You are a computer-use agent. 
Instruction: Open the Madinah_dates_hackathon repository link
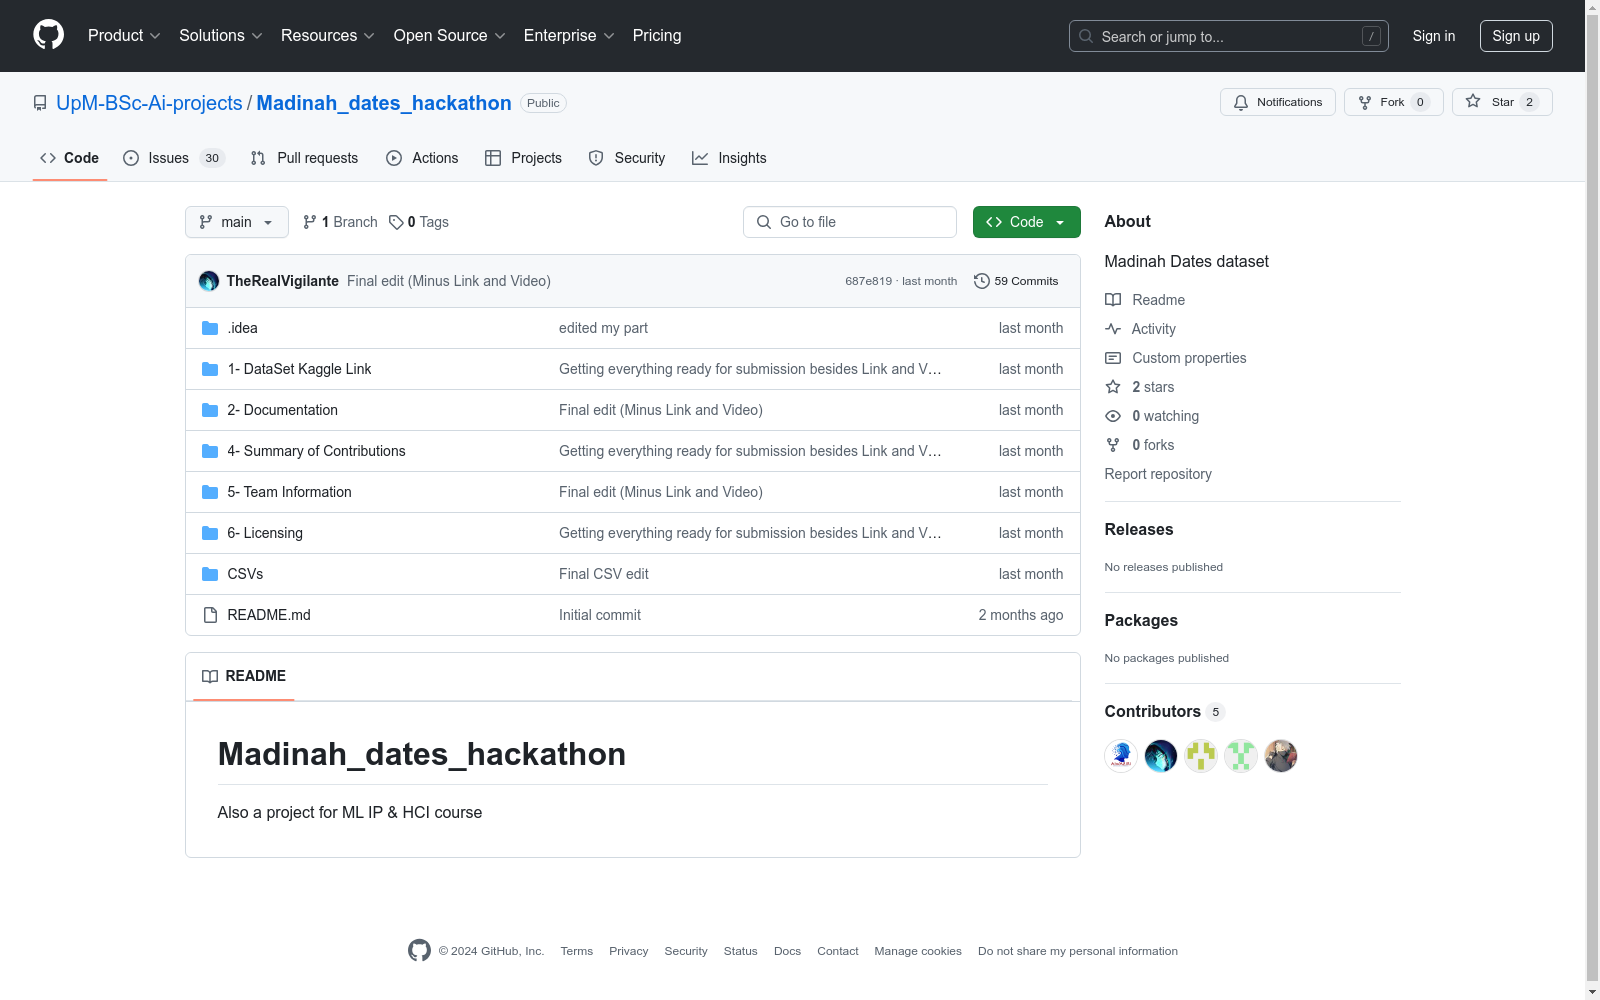384,103
